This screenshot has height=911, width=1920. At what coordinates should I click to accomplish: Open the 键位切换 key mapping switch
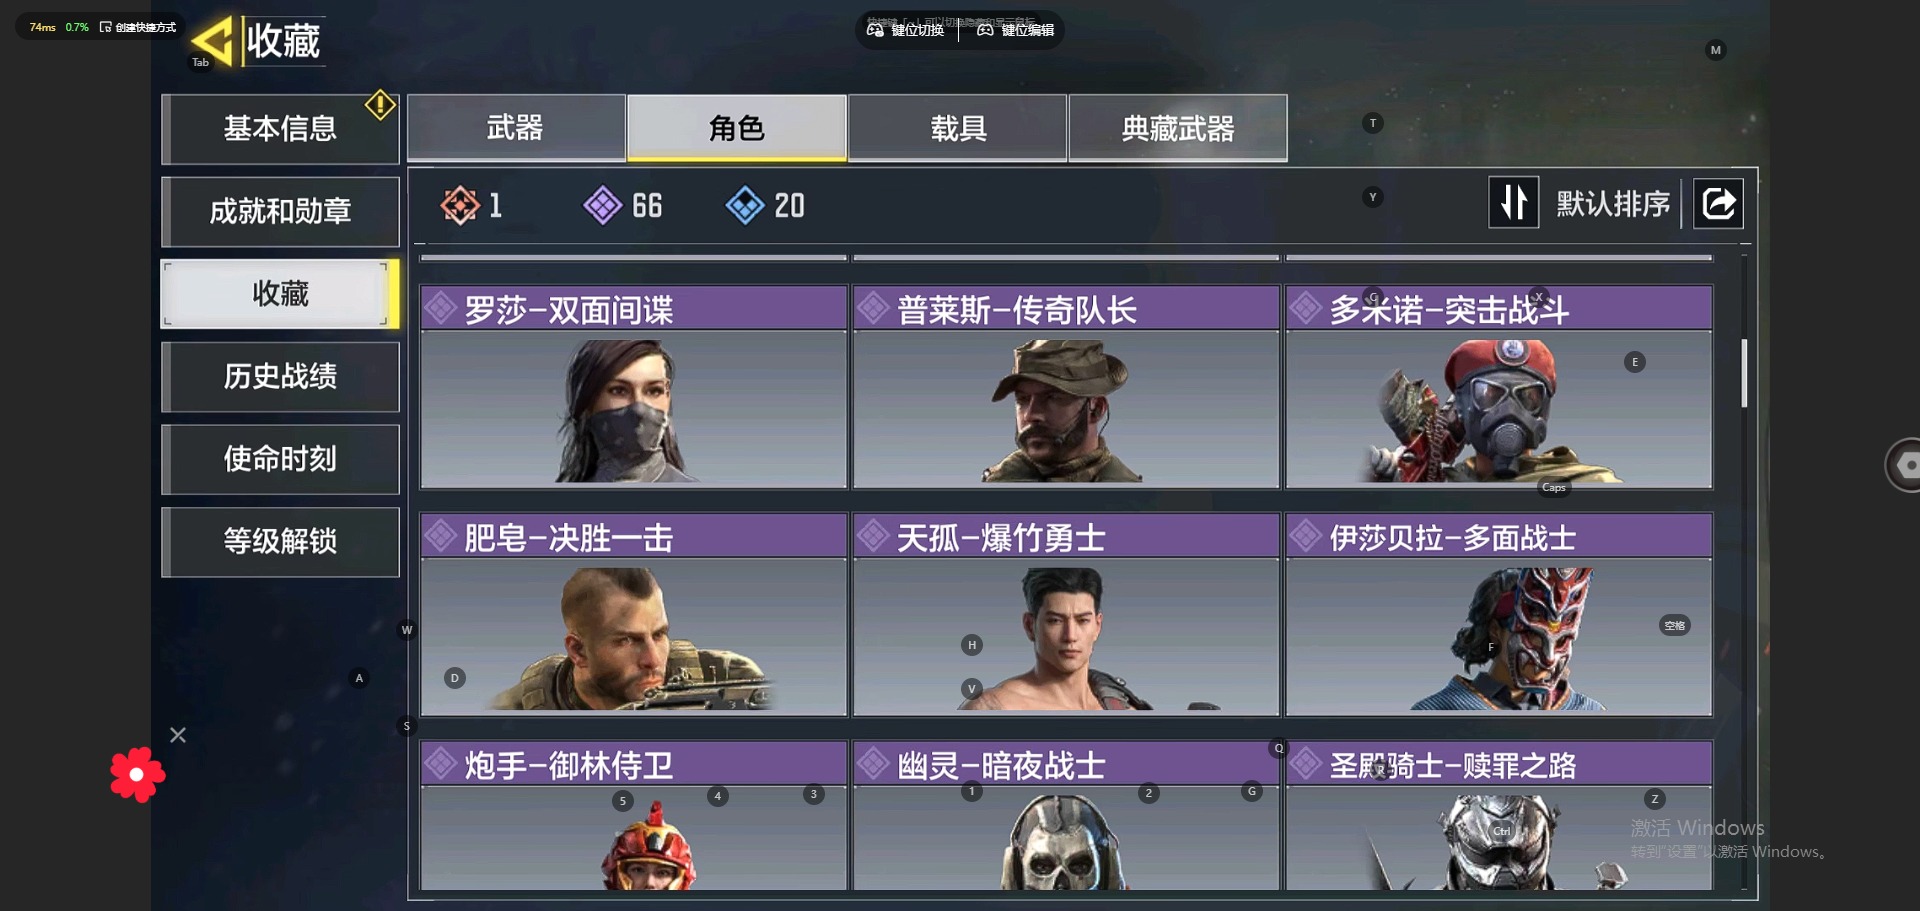(x=906, y=30)
